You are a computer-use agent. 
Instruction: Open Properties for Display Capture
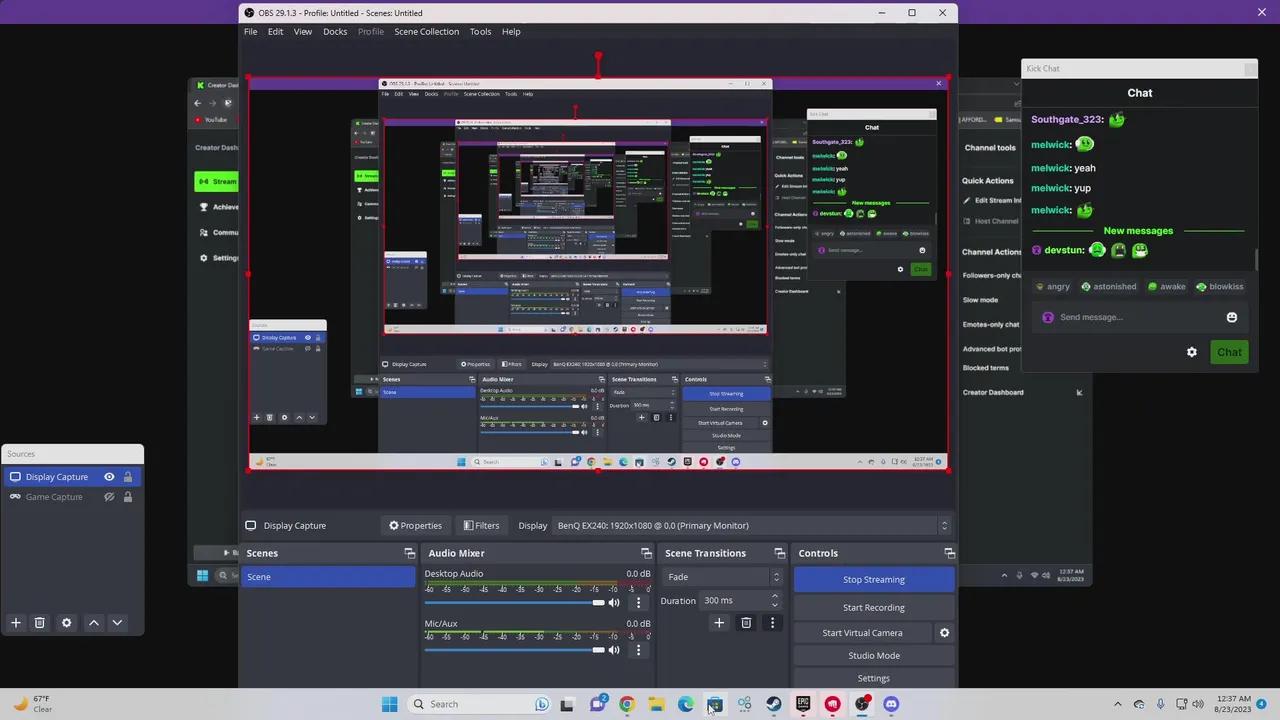pyautogui.click(x=416, y=525)
